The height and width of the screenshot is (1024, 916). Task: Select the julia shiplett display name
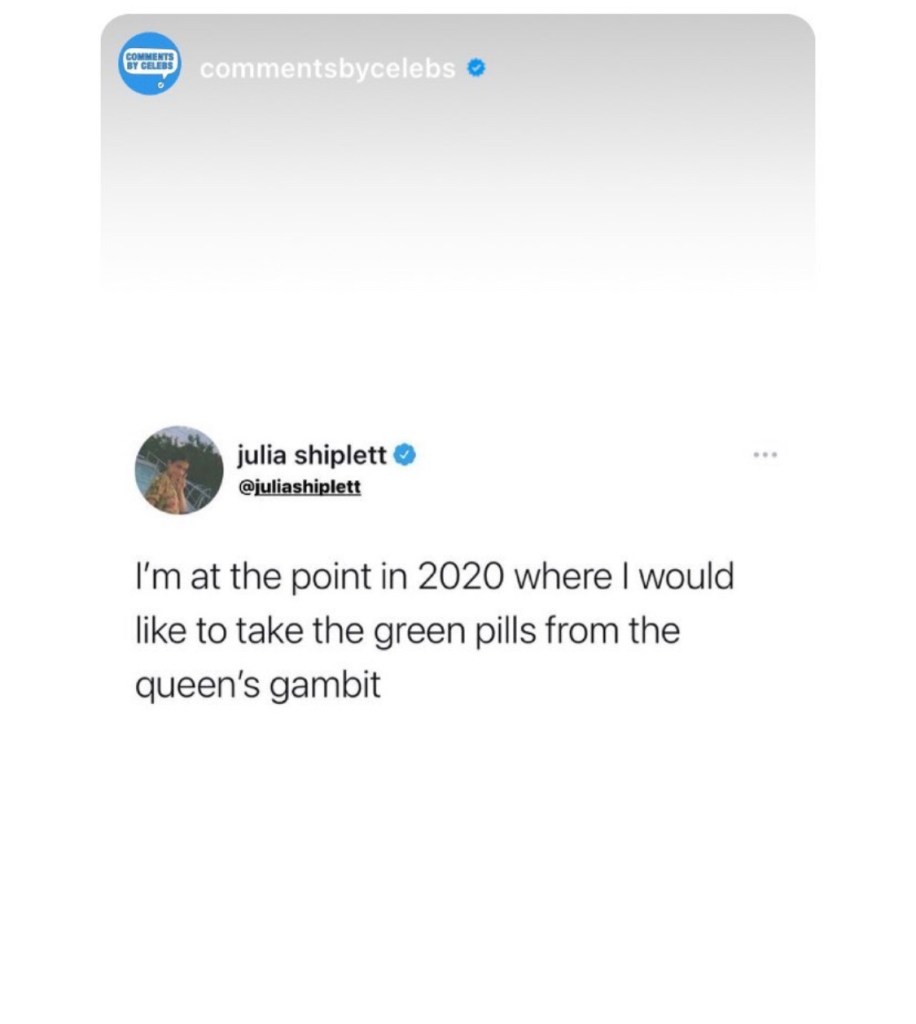(x=311, y=456)
